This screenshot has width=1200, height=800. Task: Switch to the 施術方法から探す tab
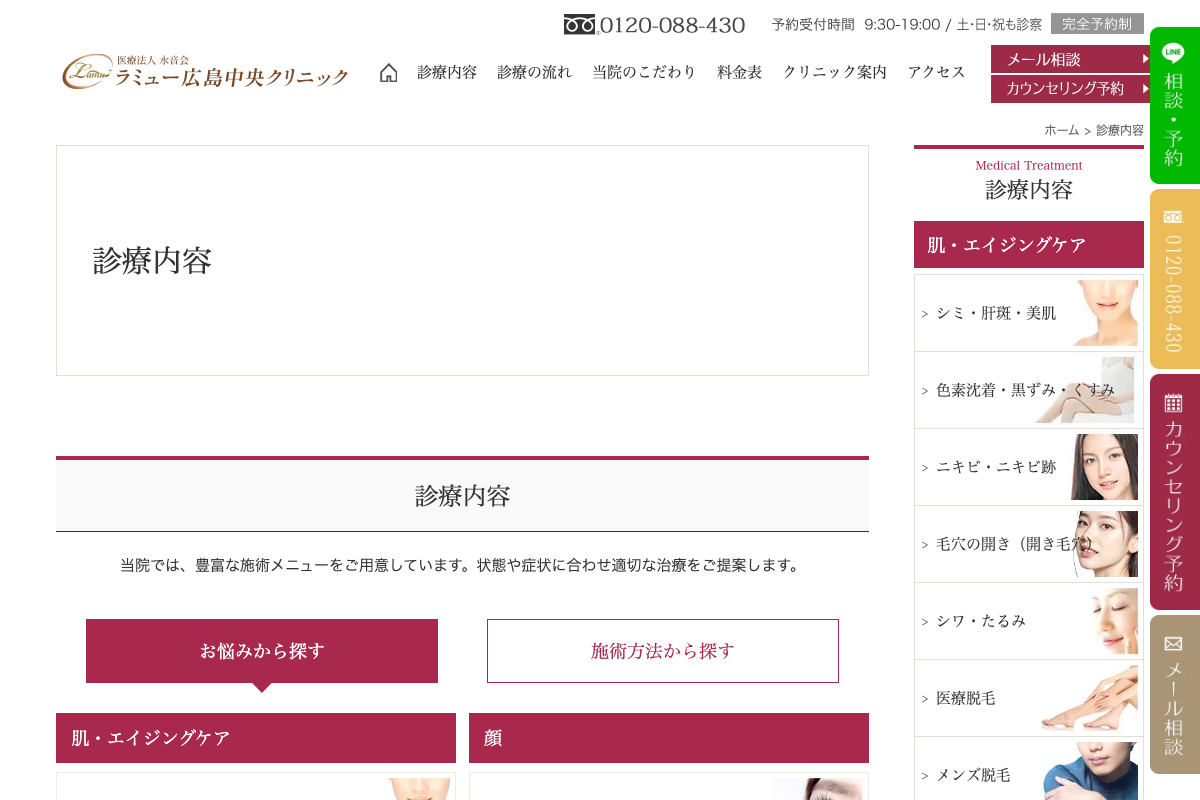[x=662, y=651]
